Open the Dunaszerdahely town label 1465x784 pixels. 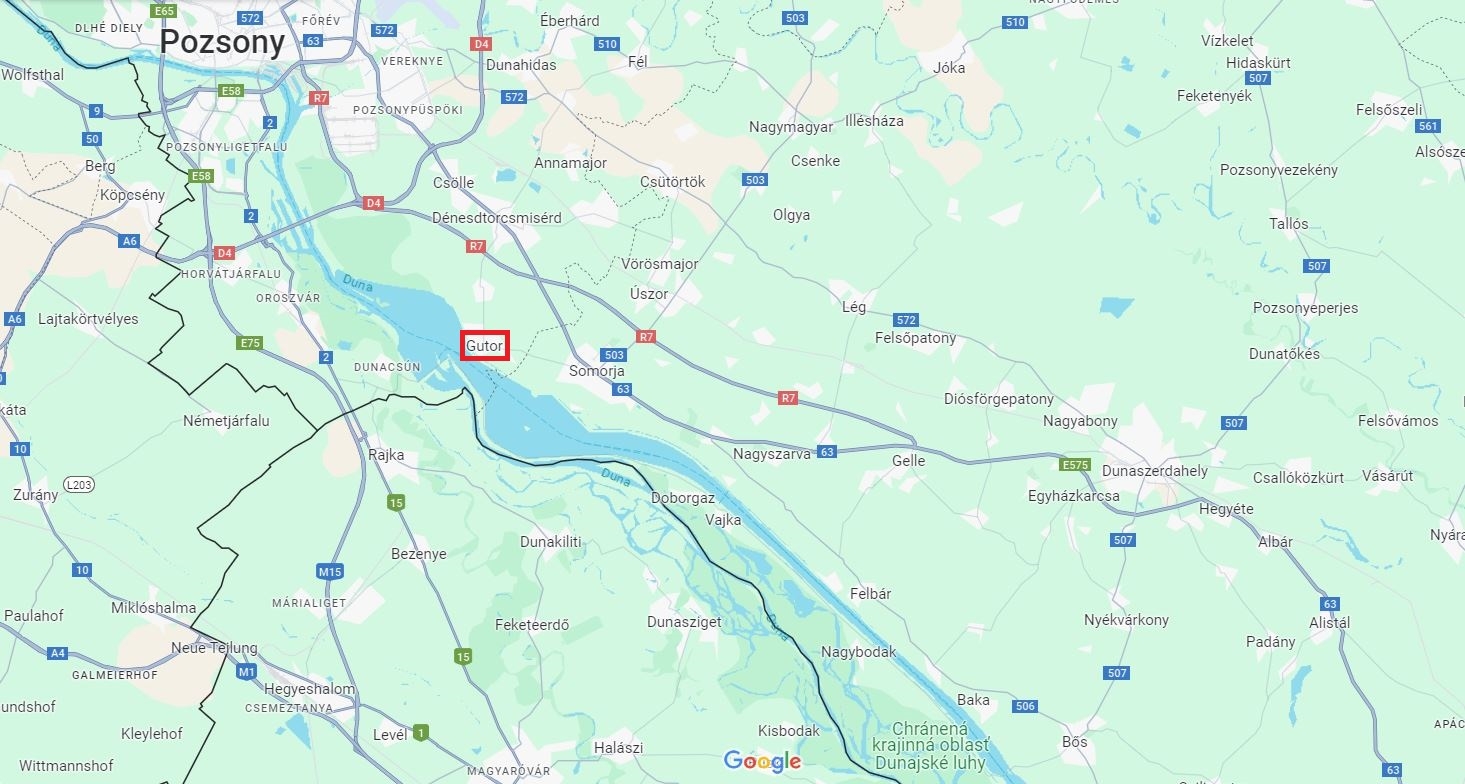click(1155, 471)
